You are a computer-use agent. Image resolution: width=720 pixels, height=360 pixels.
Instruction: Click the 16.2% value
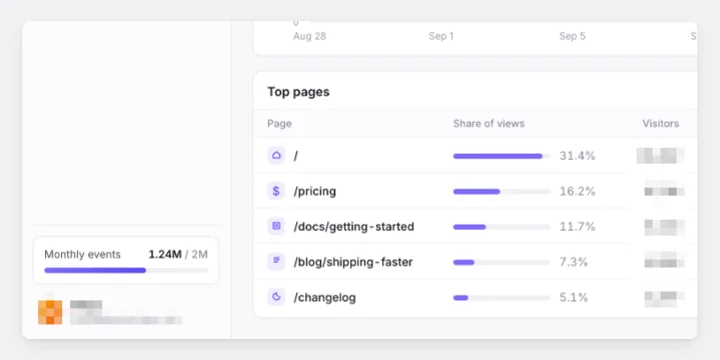click(x=577, y=191)
